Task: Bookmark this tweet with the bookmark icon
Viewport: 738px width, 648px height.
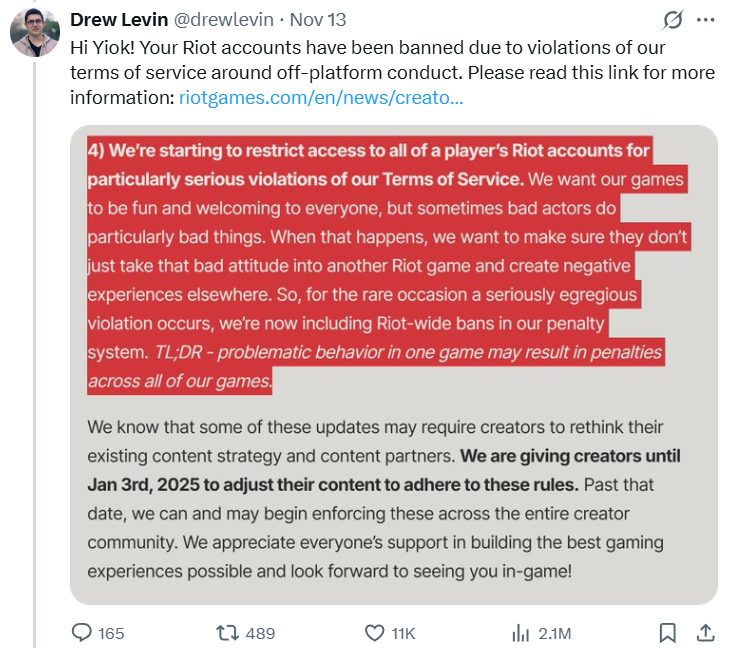Action: [x=667, y=632]
